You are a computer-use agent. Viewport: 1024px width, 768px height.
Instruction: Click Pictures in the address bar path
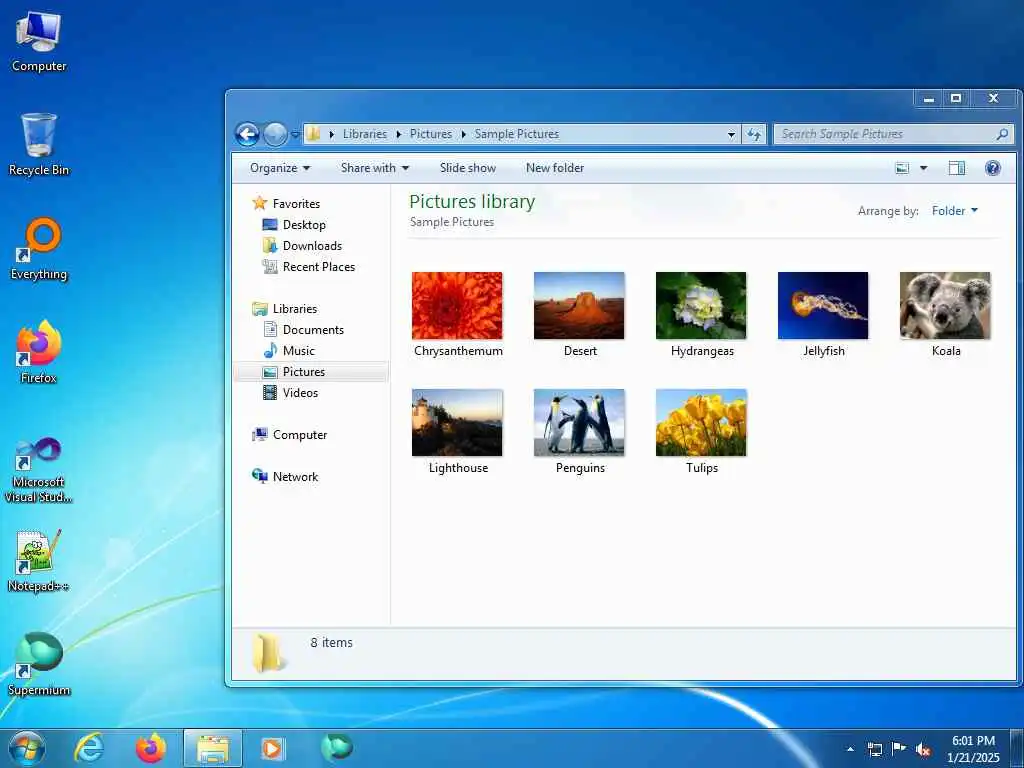point(430,134)
